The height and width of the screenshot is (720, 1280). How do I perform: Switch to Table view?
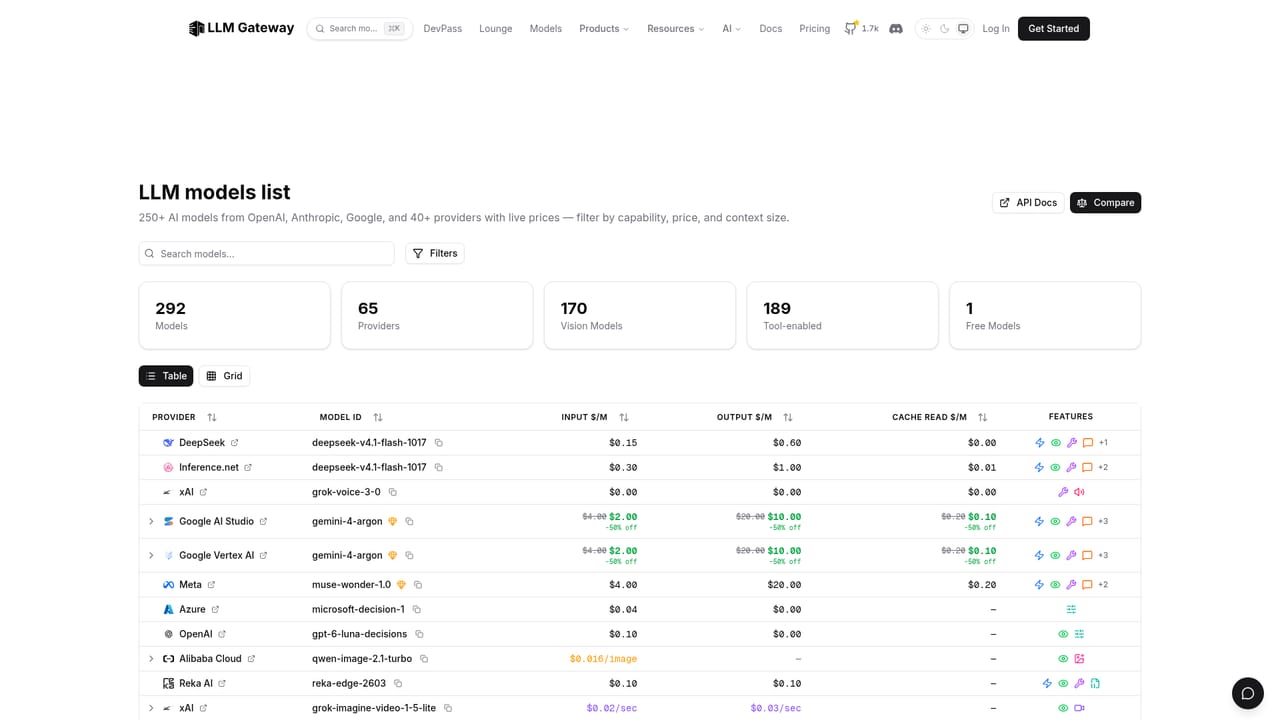166,376
